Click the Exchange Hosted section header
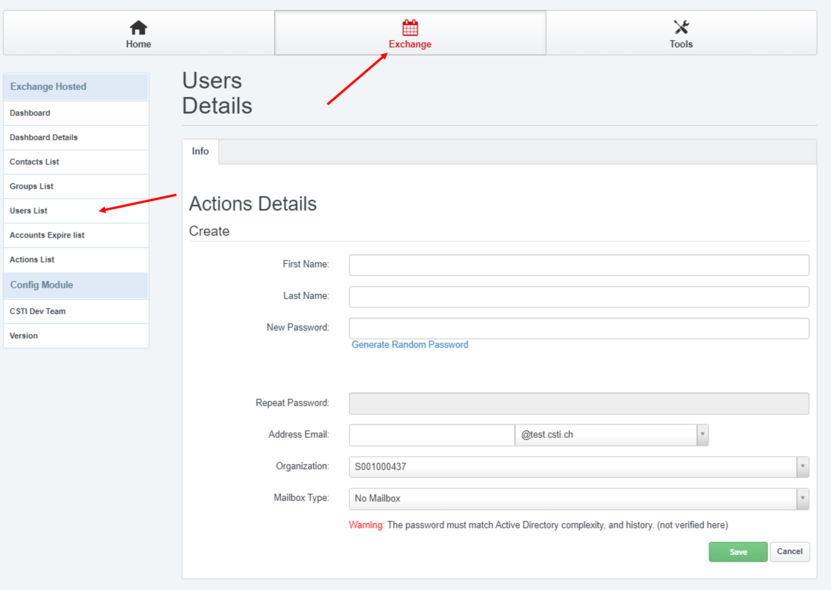This screenshot has width=831, height=590. 76,87
